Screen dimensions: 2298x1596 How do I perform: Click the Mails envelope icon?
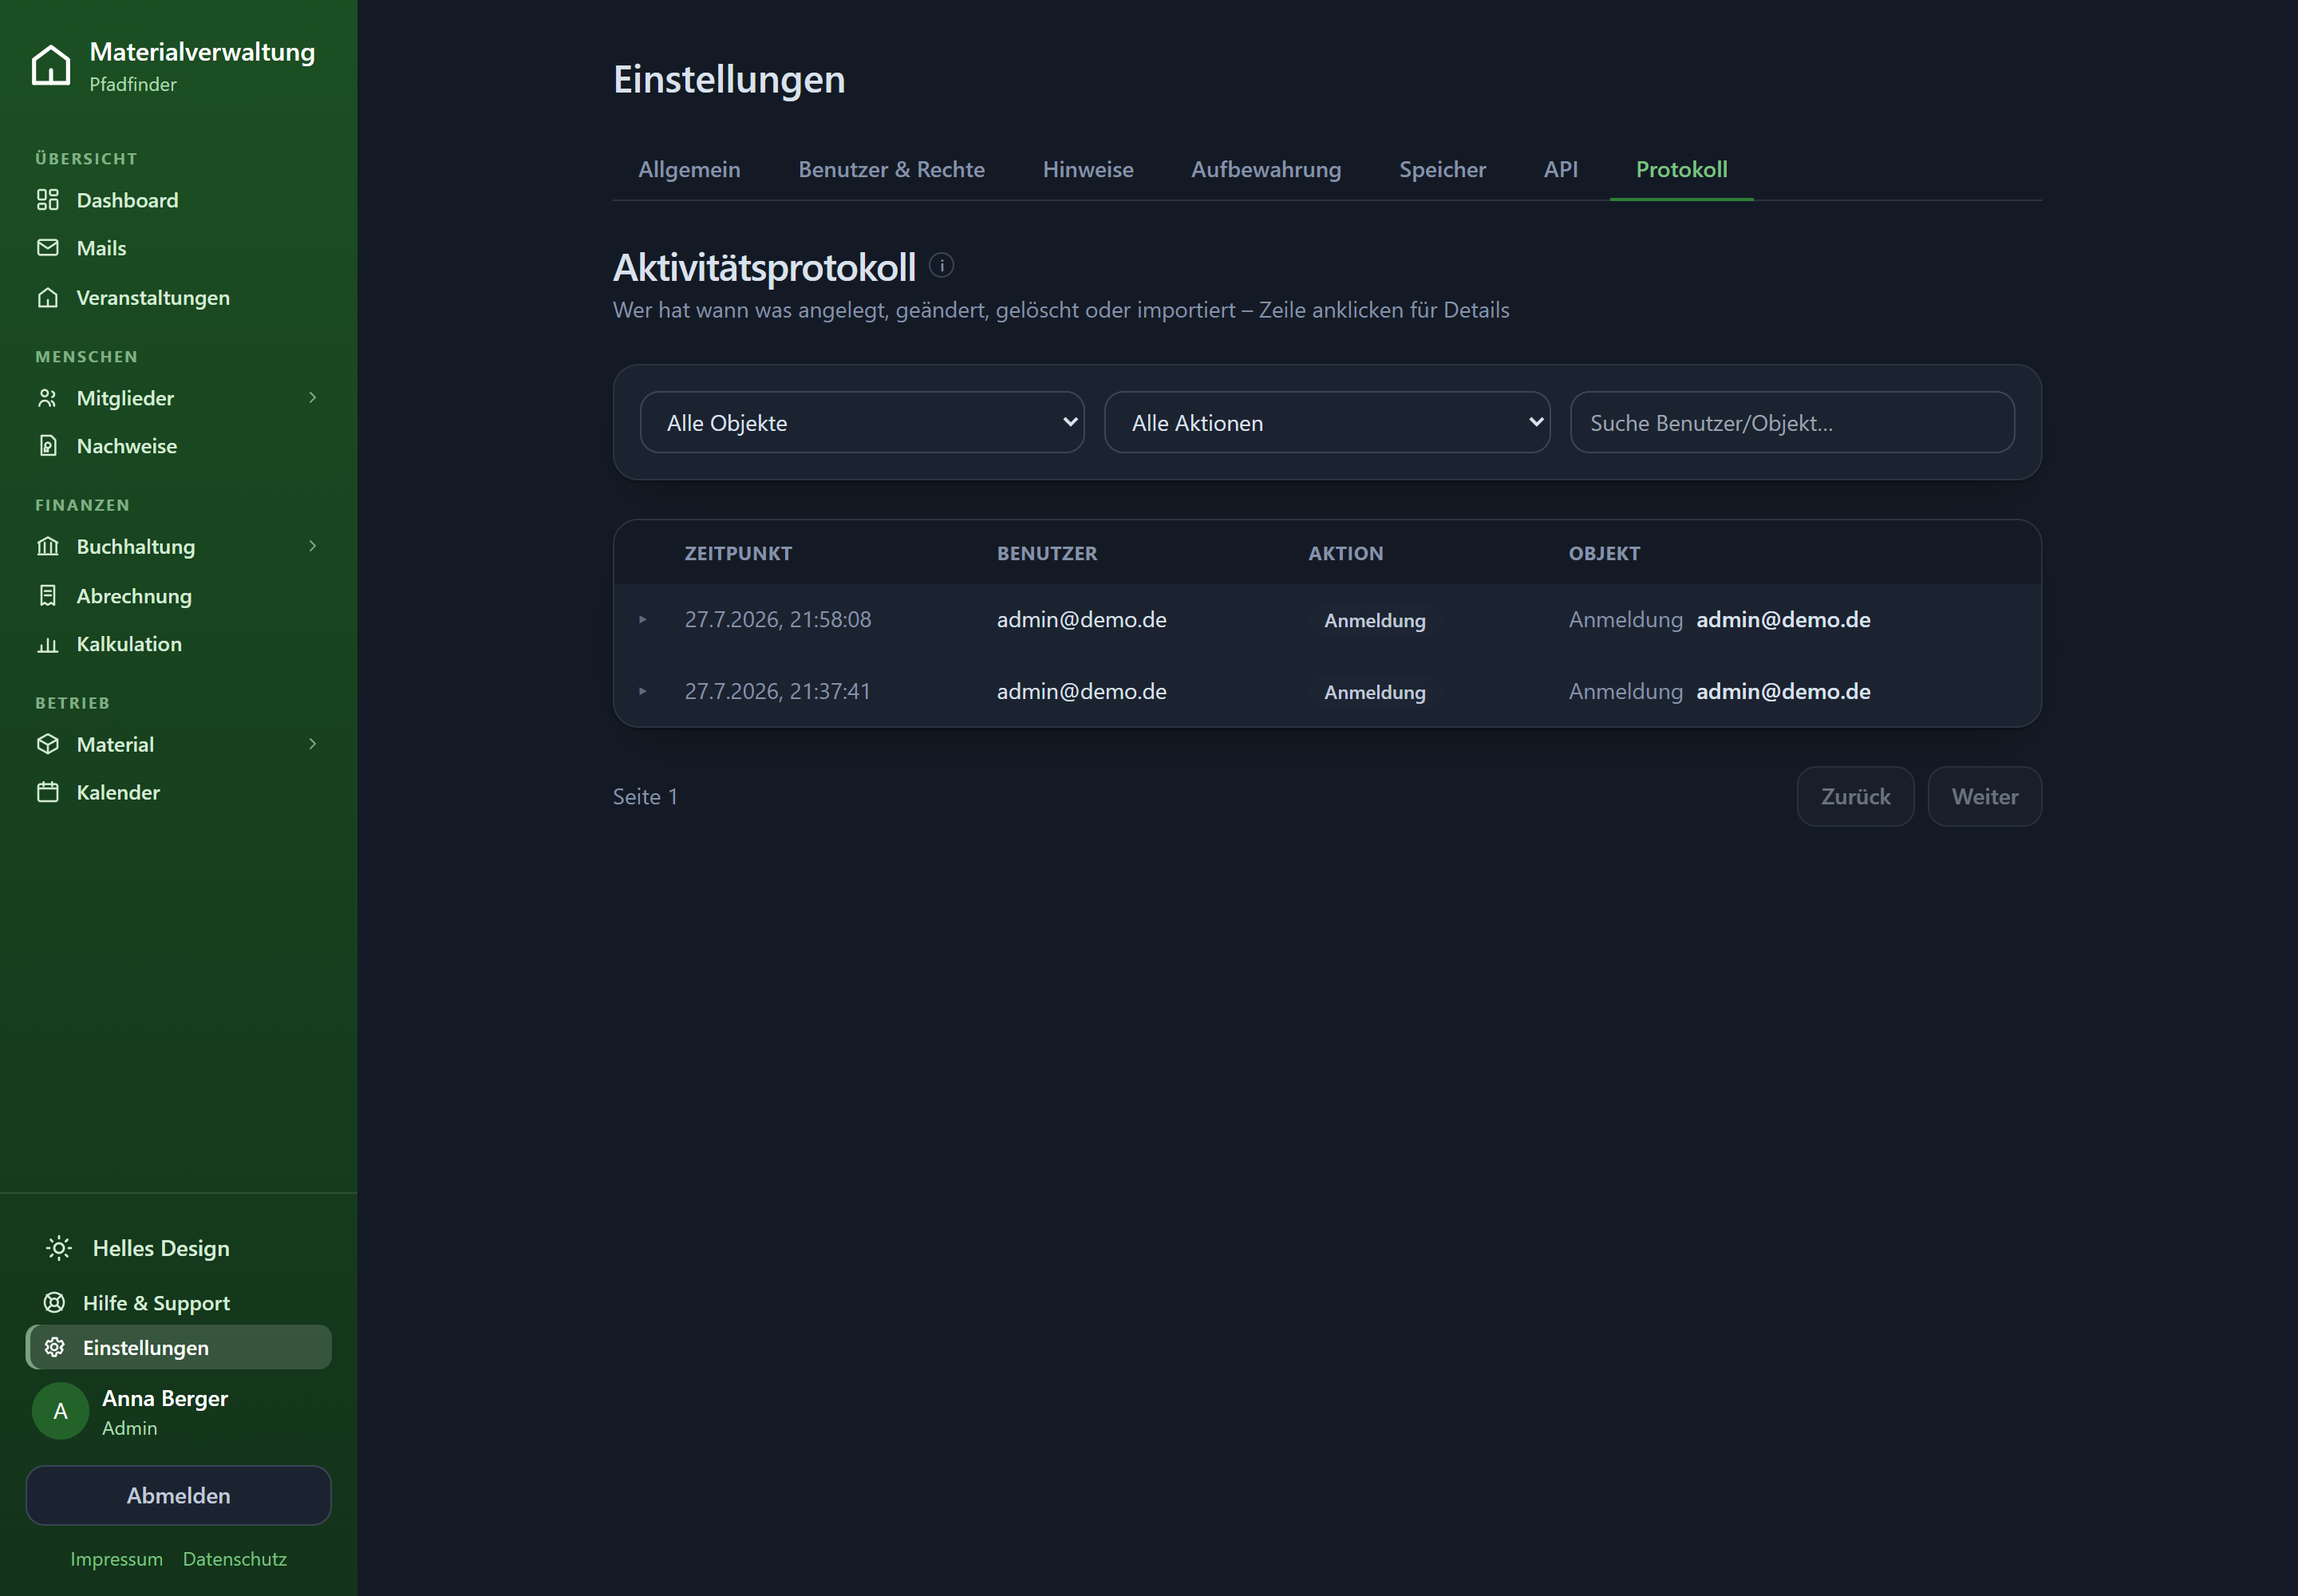click(48, 248)
